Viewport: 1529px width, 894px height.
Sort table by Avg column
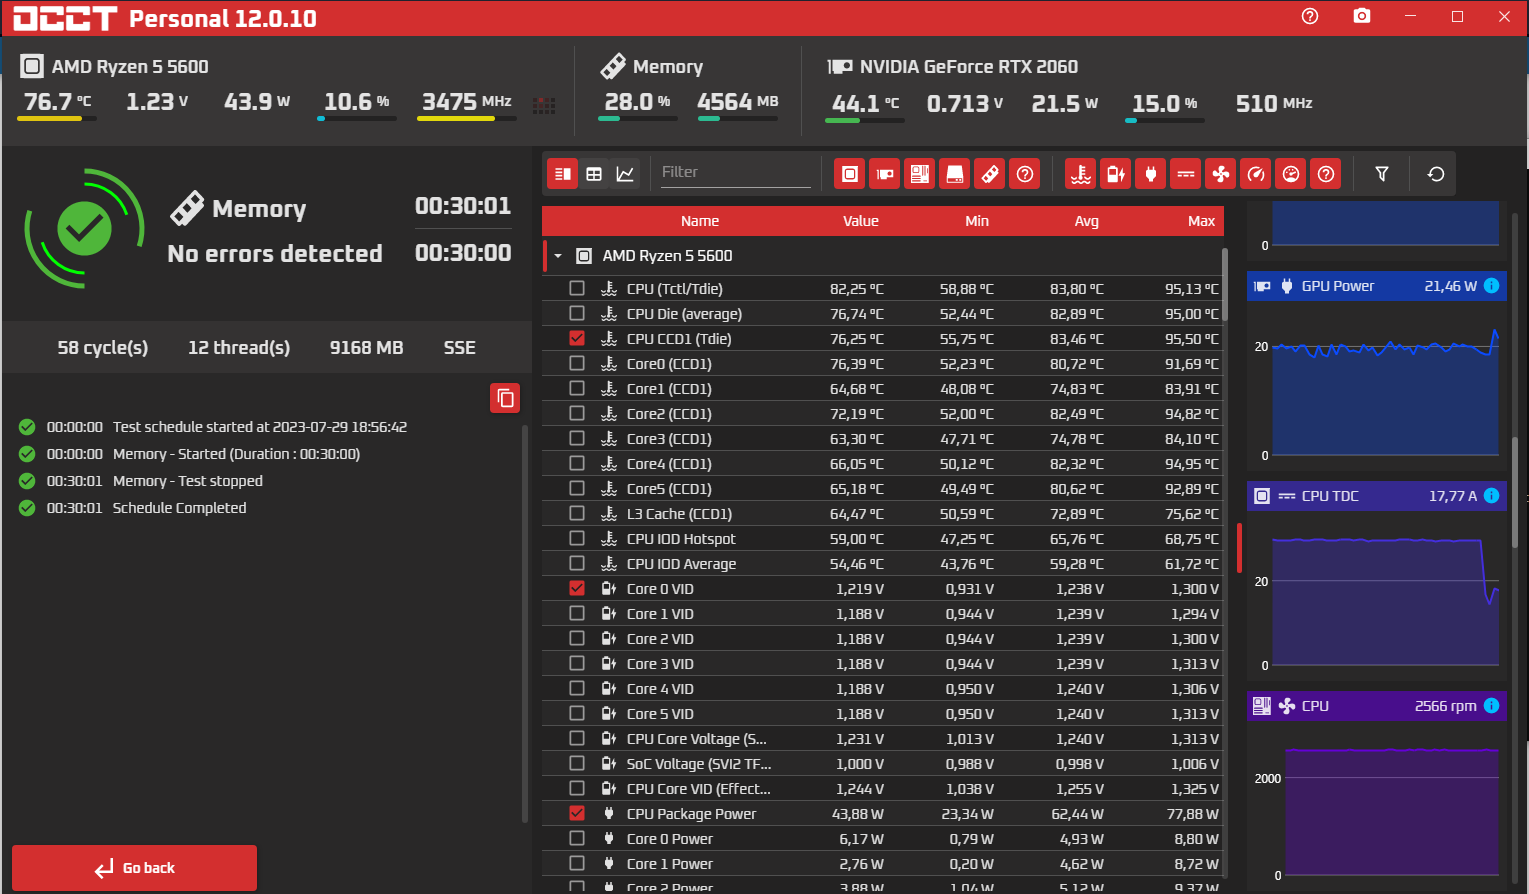(1087, 221)
